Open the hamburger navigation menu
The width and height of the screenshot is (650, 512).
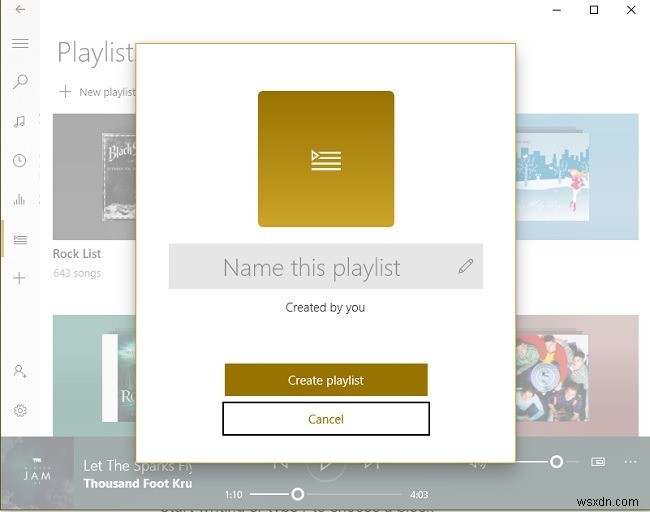(x=20, y=43)
